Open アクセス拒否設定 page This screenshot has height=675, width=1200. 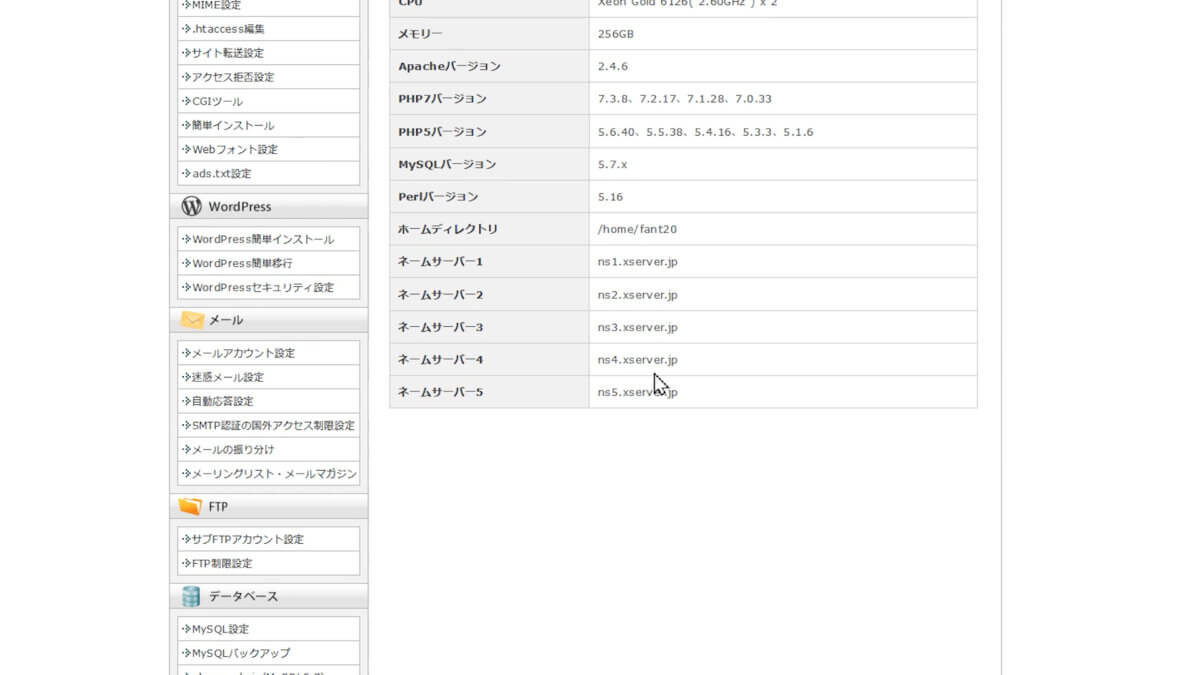point(233,77)
